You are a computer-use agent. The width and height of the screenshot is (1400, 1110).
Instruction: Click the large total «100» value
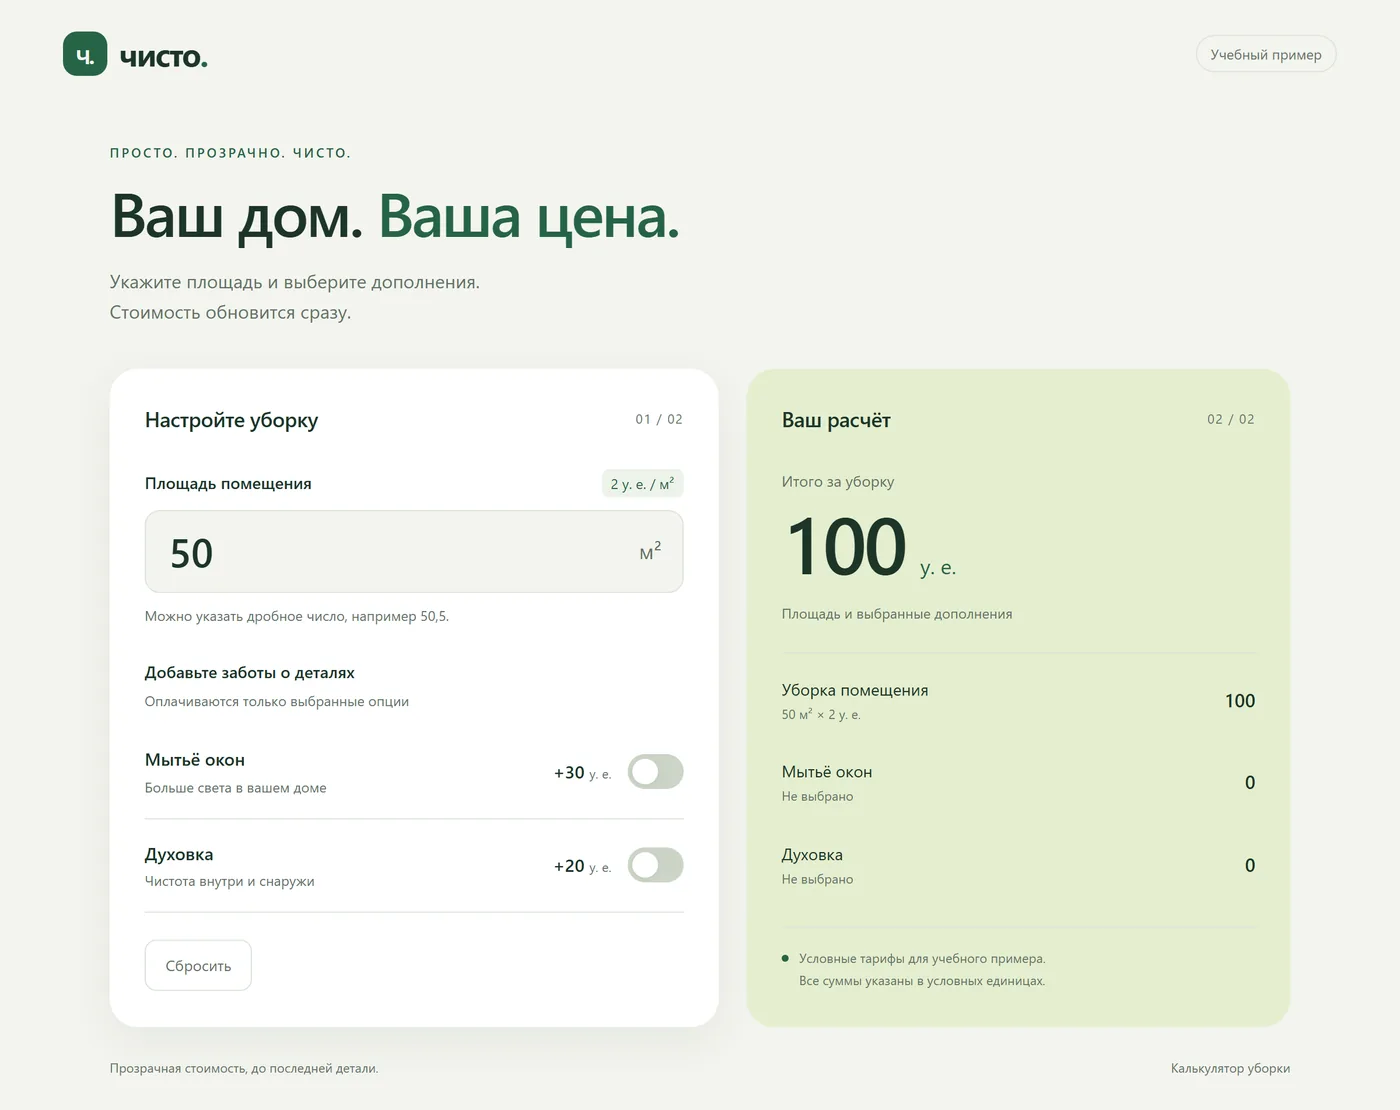[846, 546]
